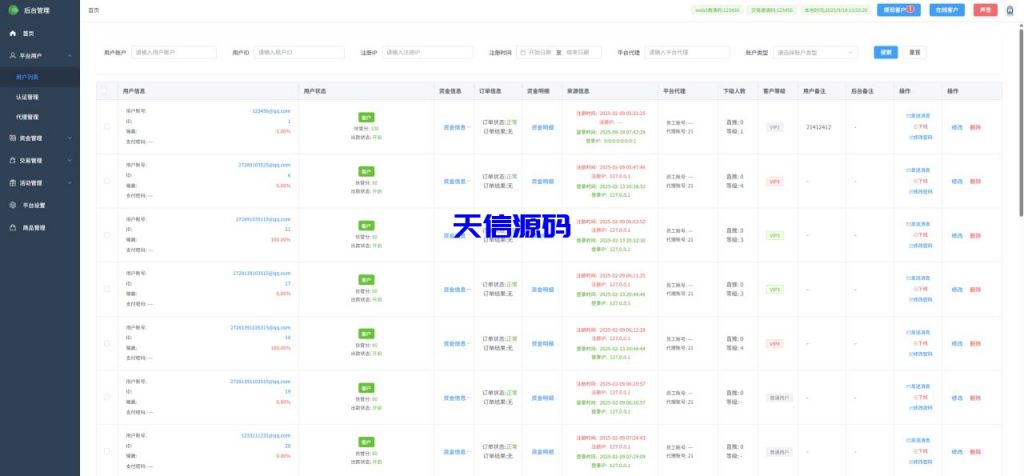Open 认证管理 in the sidebar
The image size is (1024, 476).
point(28,97)
